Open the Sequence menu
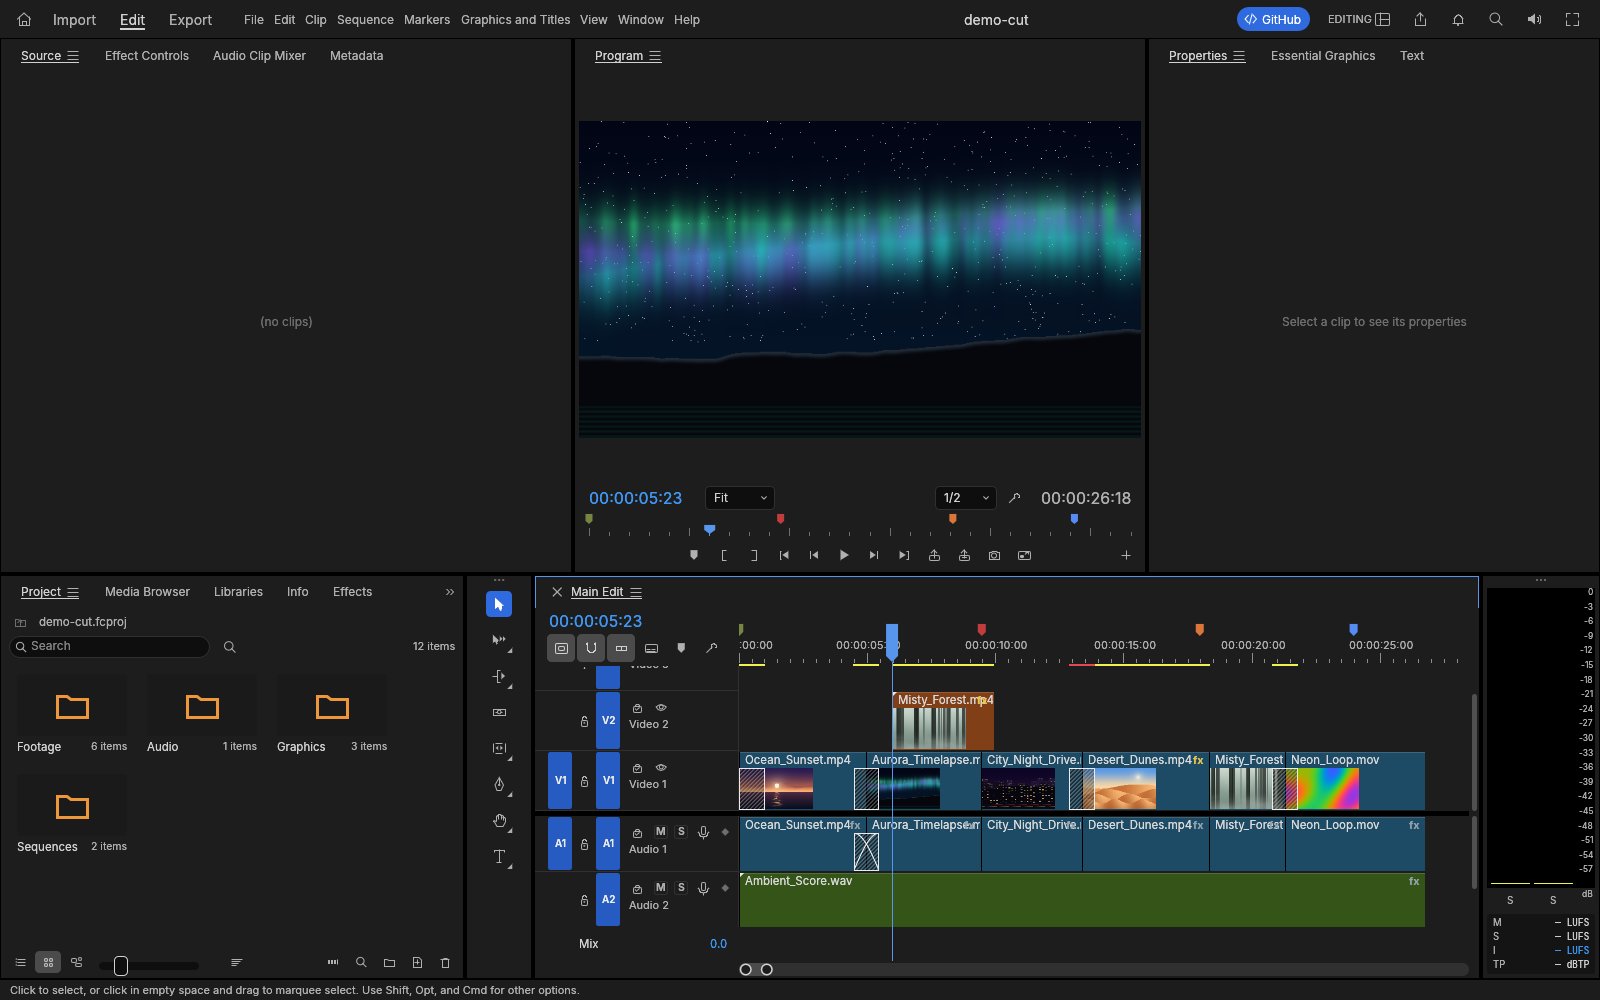Screen dimensions: 1600x1000 click(x=365, y=19)
